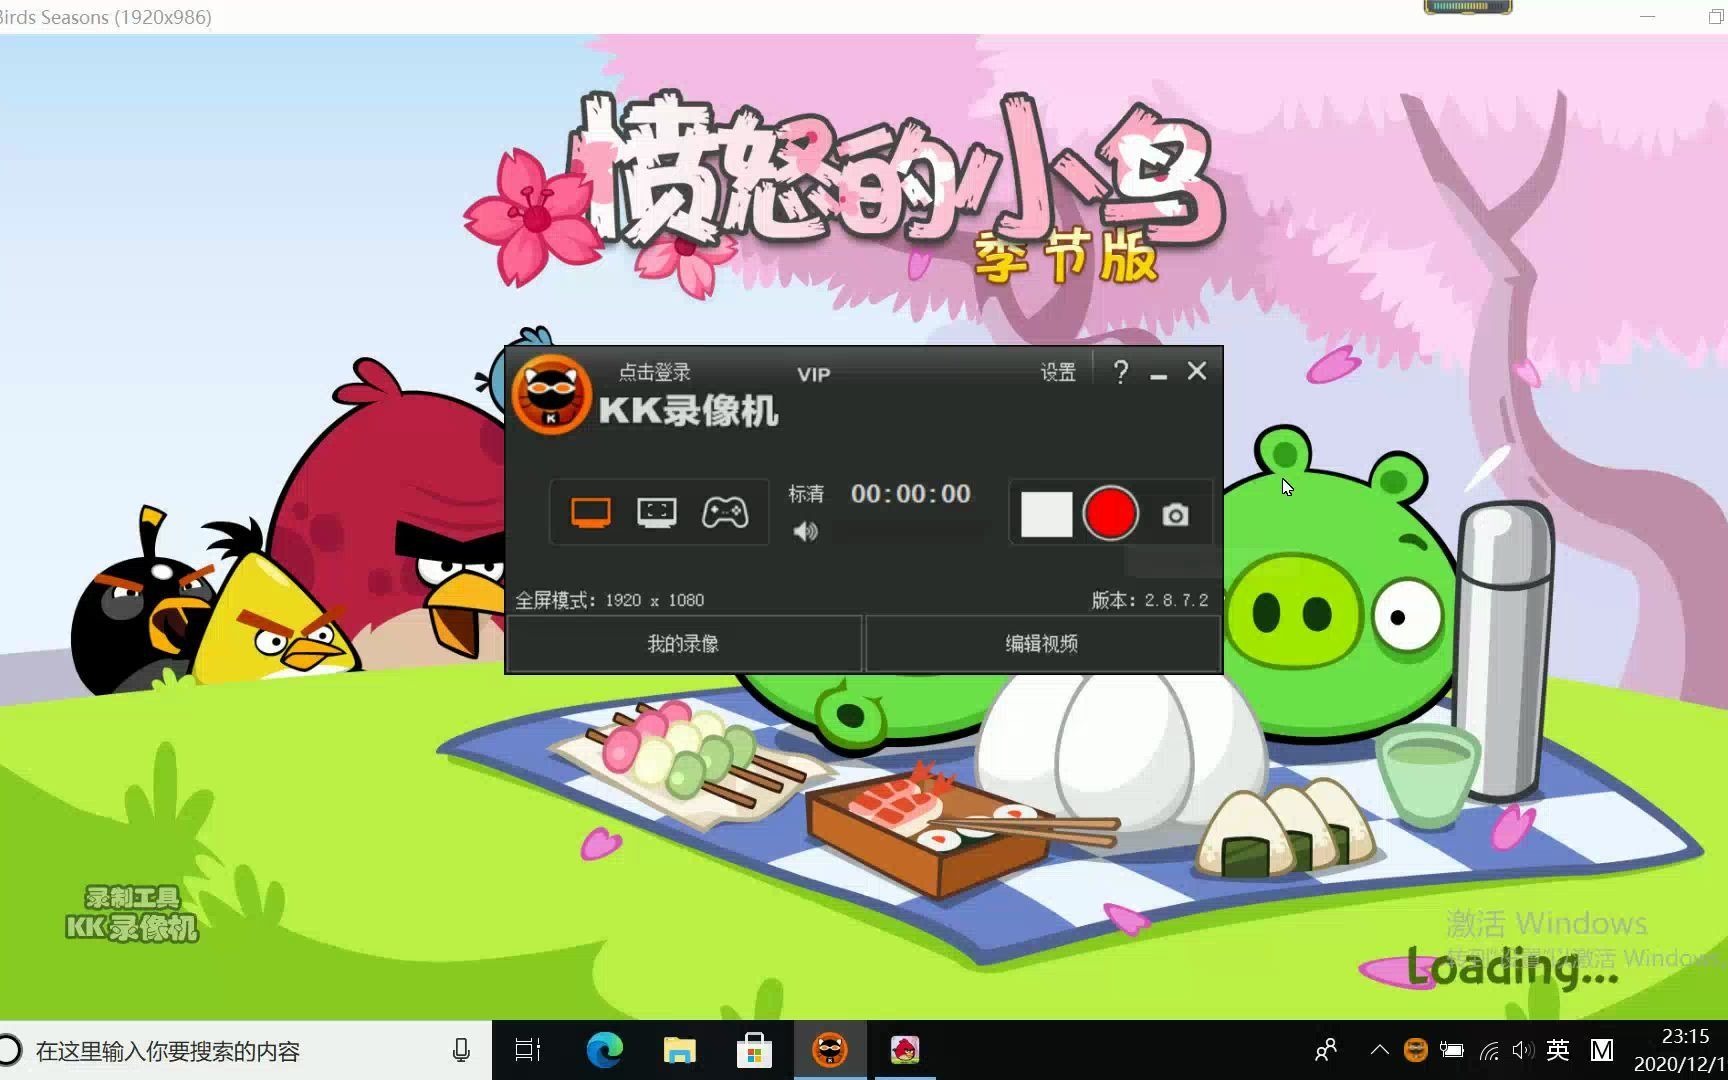Click 点击登录 to log in
Image resolution: width=1728 pixels, height=1080 pixels.
tap(654, 372)
